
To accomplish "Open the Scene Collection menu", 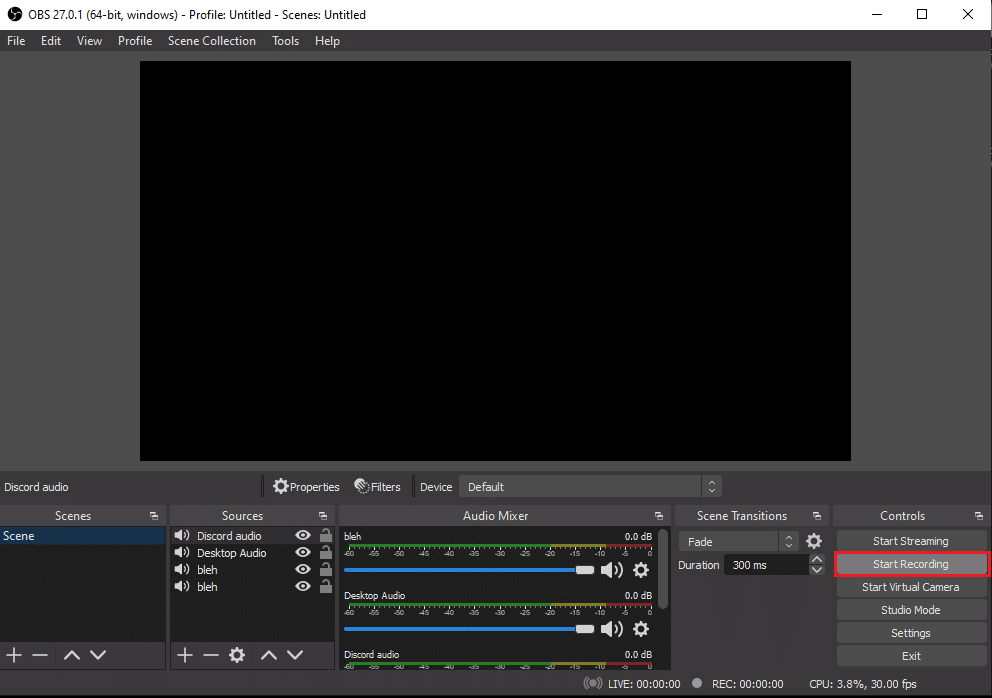I will coord(211,41).
